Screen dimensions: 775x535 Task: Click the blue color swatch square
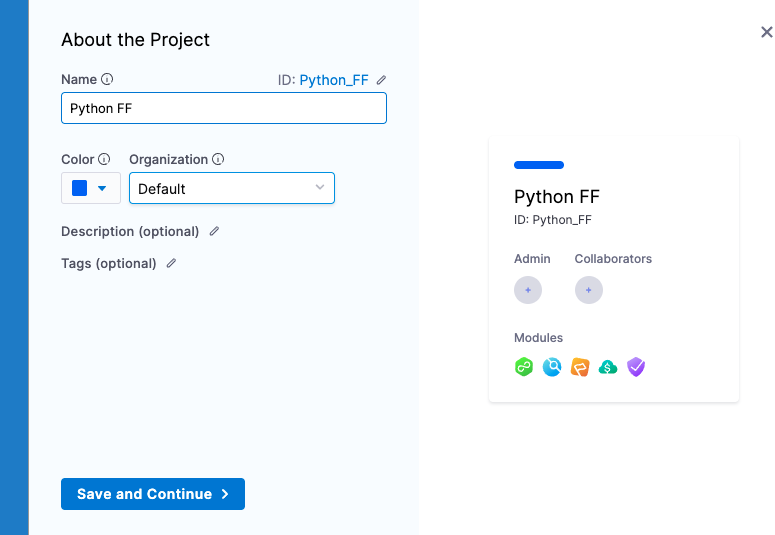click(80, 188)
